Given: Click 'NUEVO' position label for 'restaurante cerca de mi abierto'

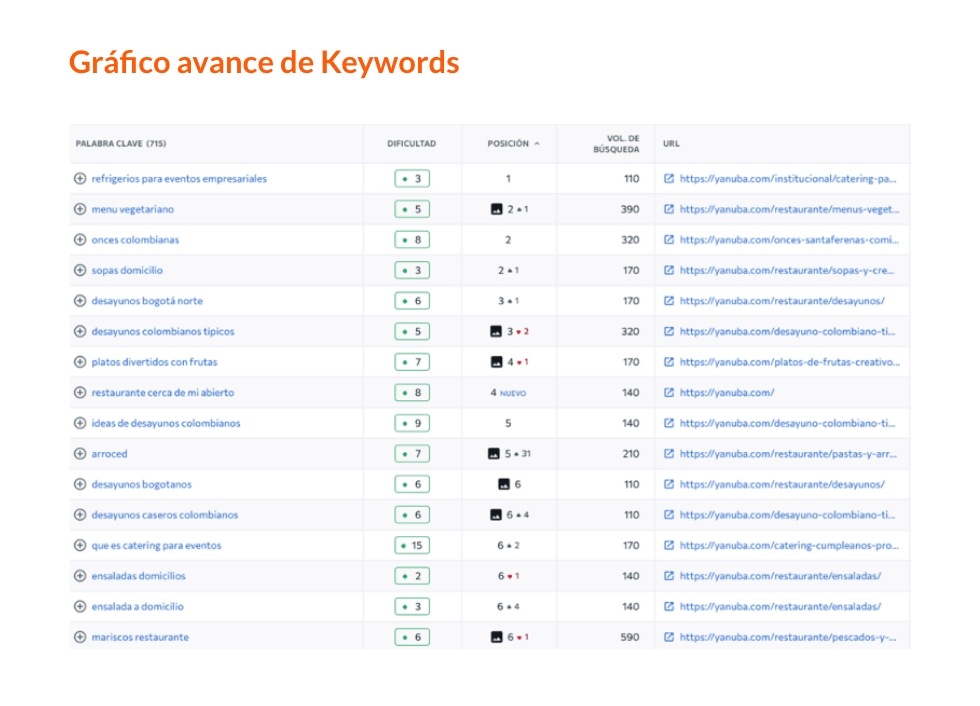Looking at the screenshot, I should [513, 394].
